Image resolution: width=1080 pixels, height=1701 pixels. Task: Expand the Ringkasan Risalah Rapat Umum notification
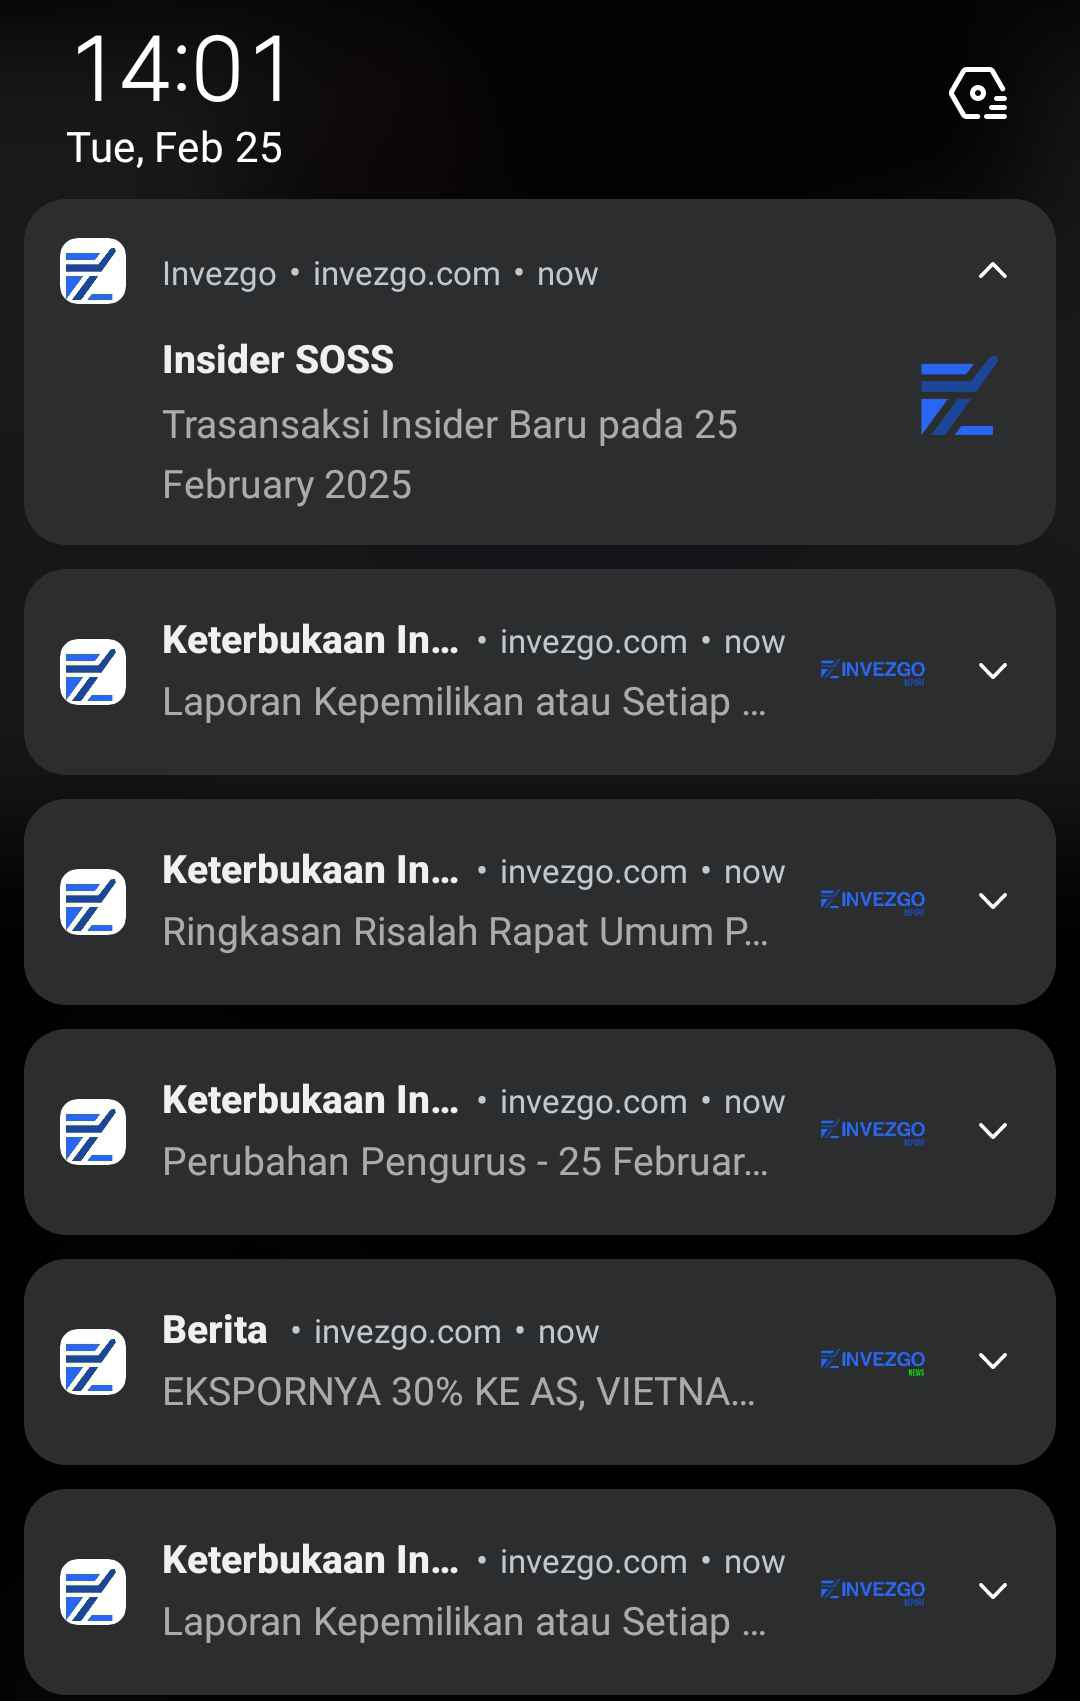coord(992,901)
